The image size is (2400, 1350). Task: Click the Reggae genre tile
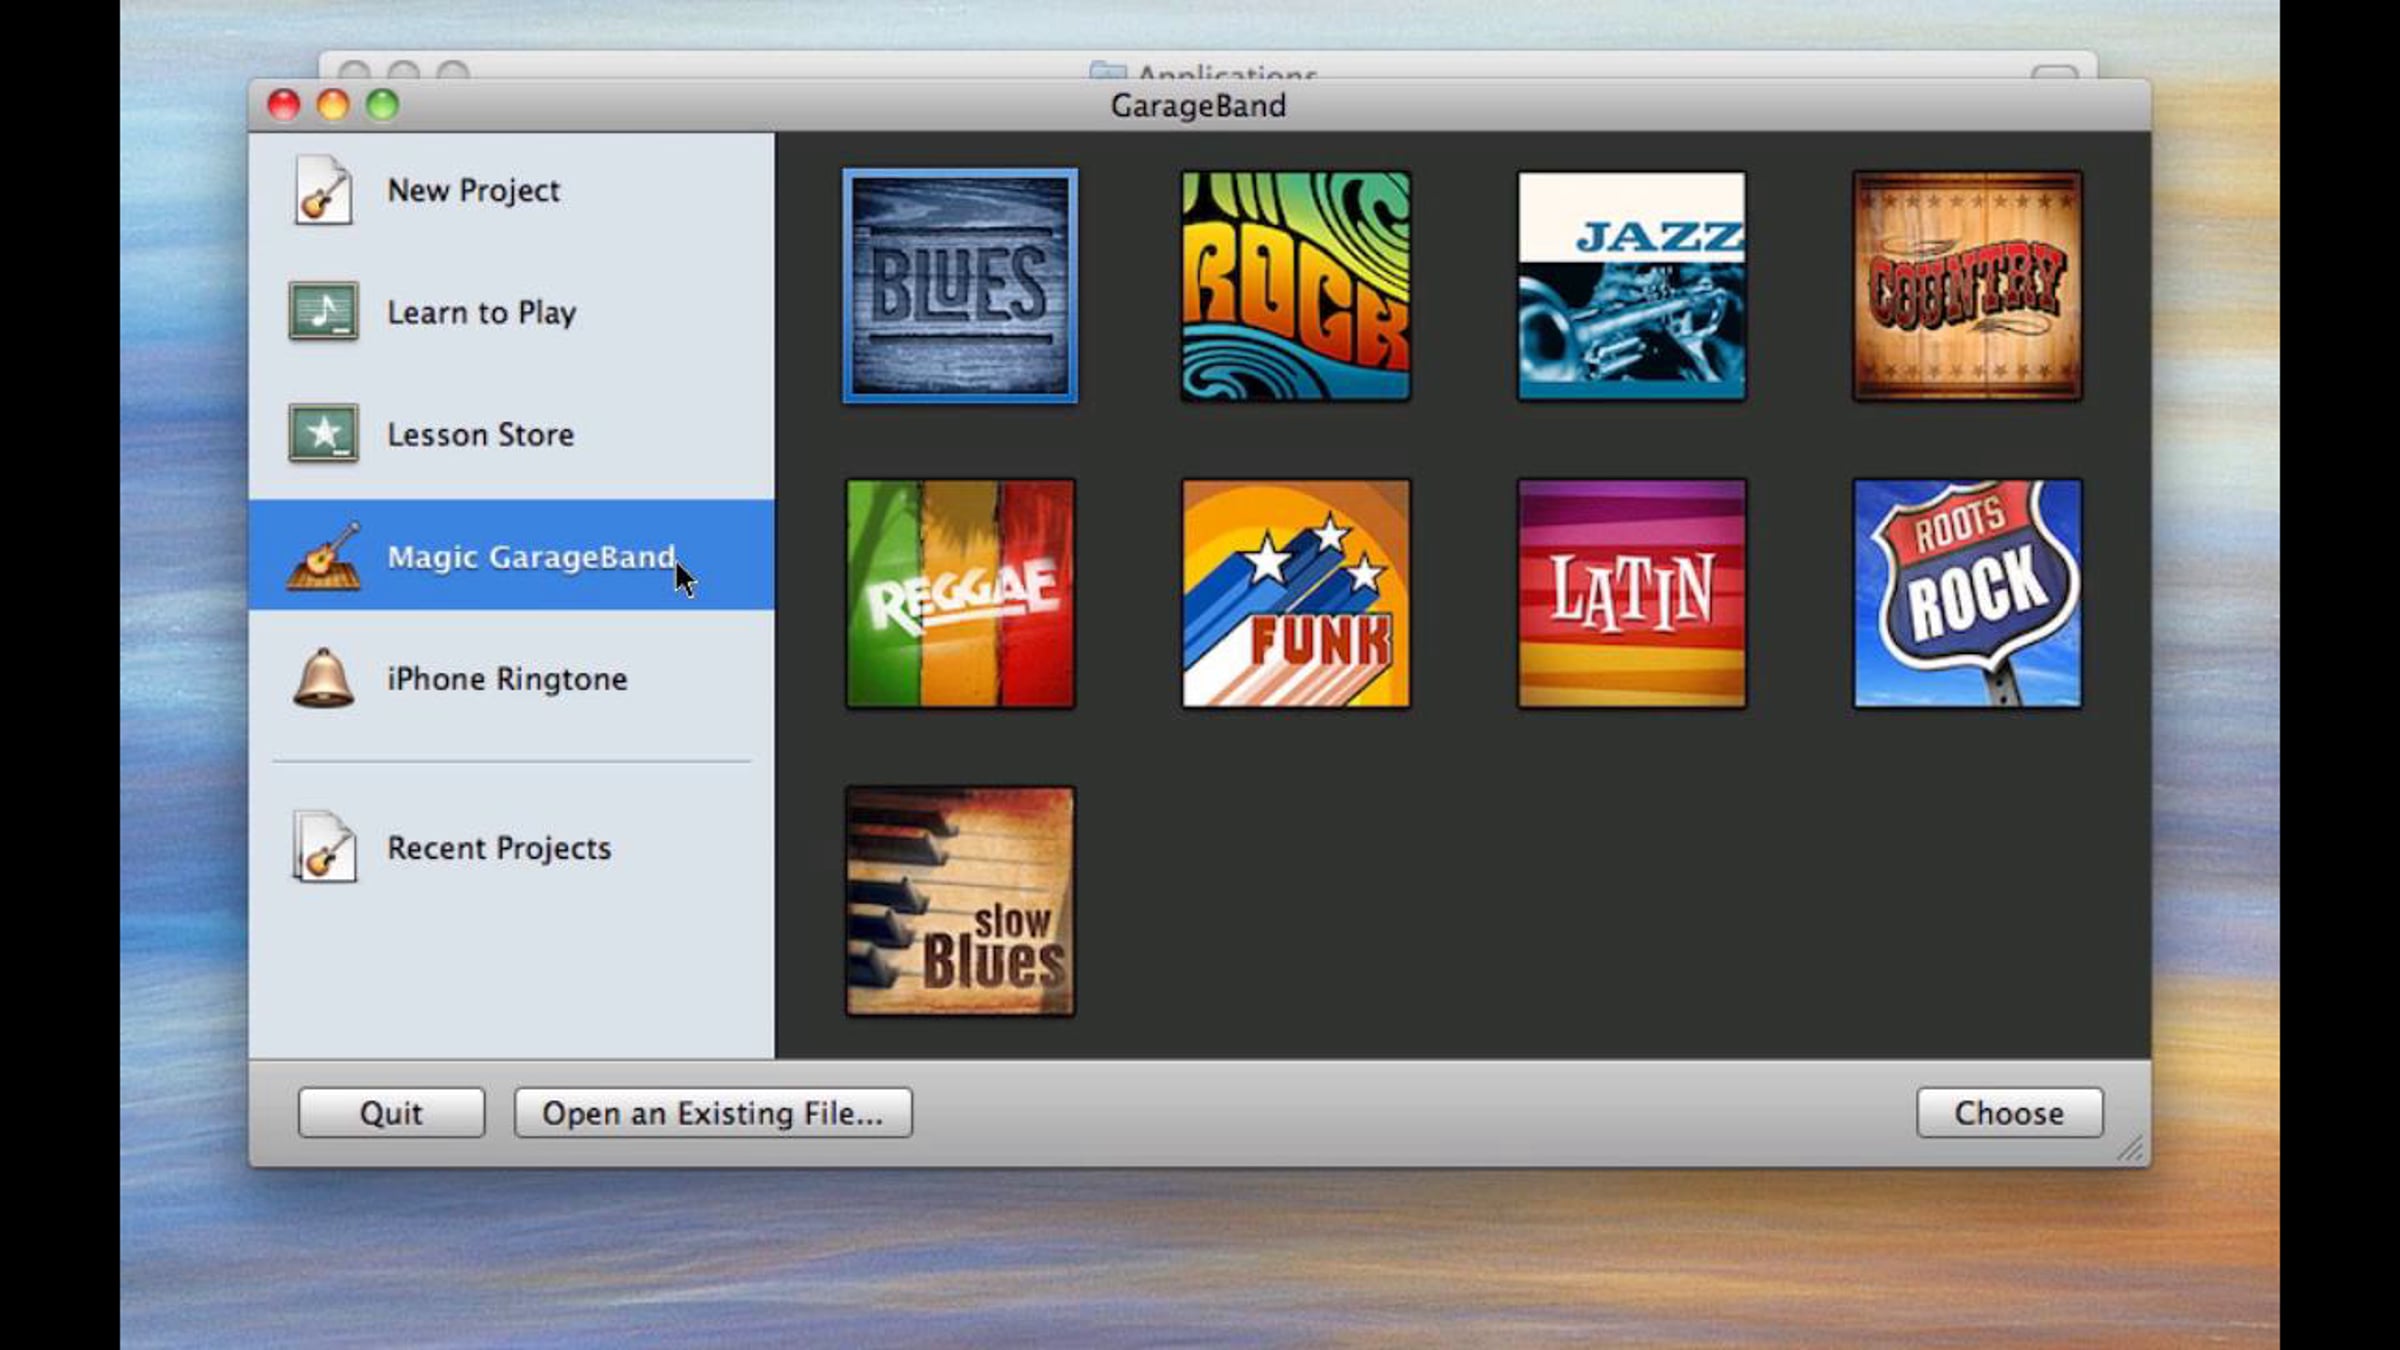pyautogui.click(x=960, y=593)
